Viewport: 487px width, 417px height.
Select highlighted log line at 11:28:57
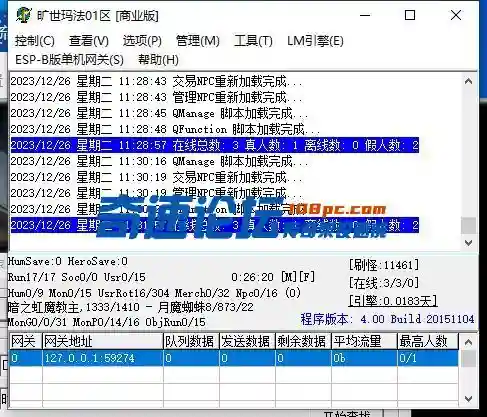(x=215, y=145)
